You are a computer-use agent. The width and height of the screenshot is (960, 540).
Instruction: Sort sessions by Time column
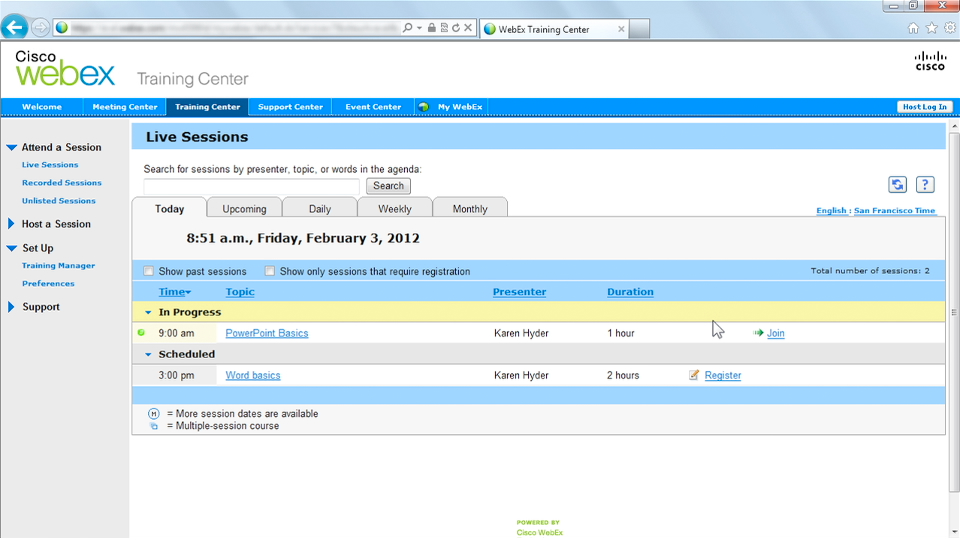coord(174,292)
